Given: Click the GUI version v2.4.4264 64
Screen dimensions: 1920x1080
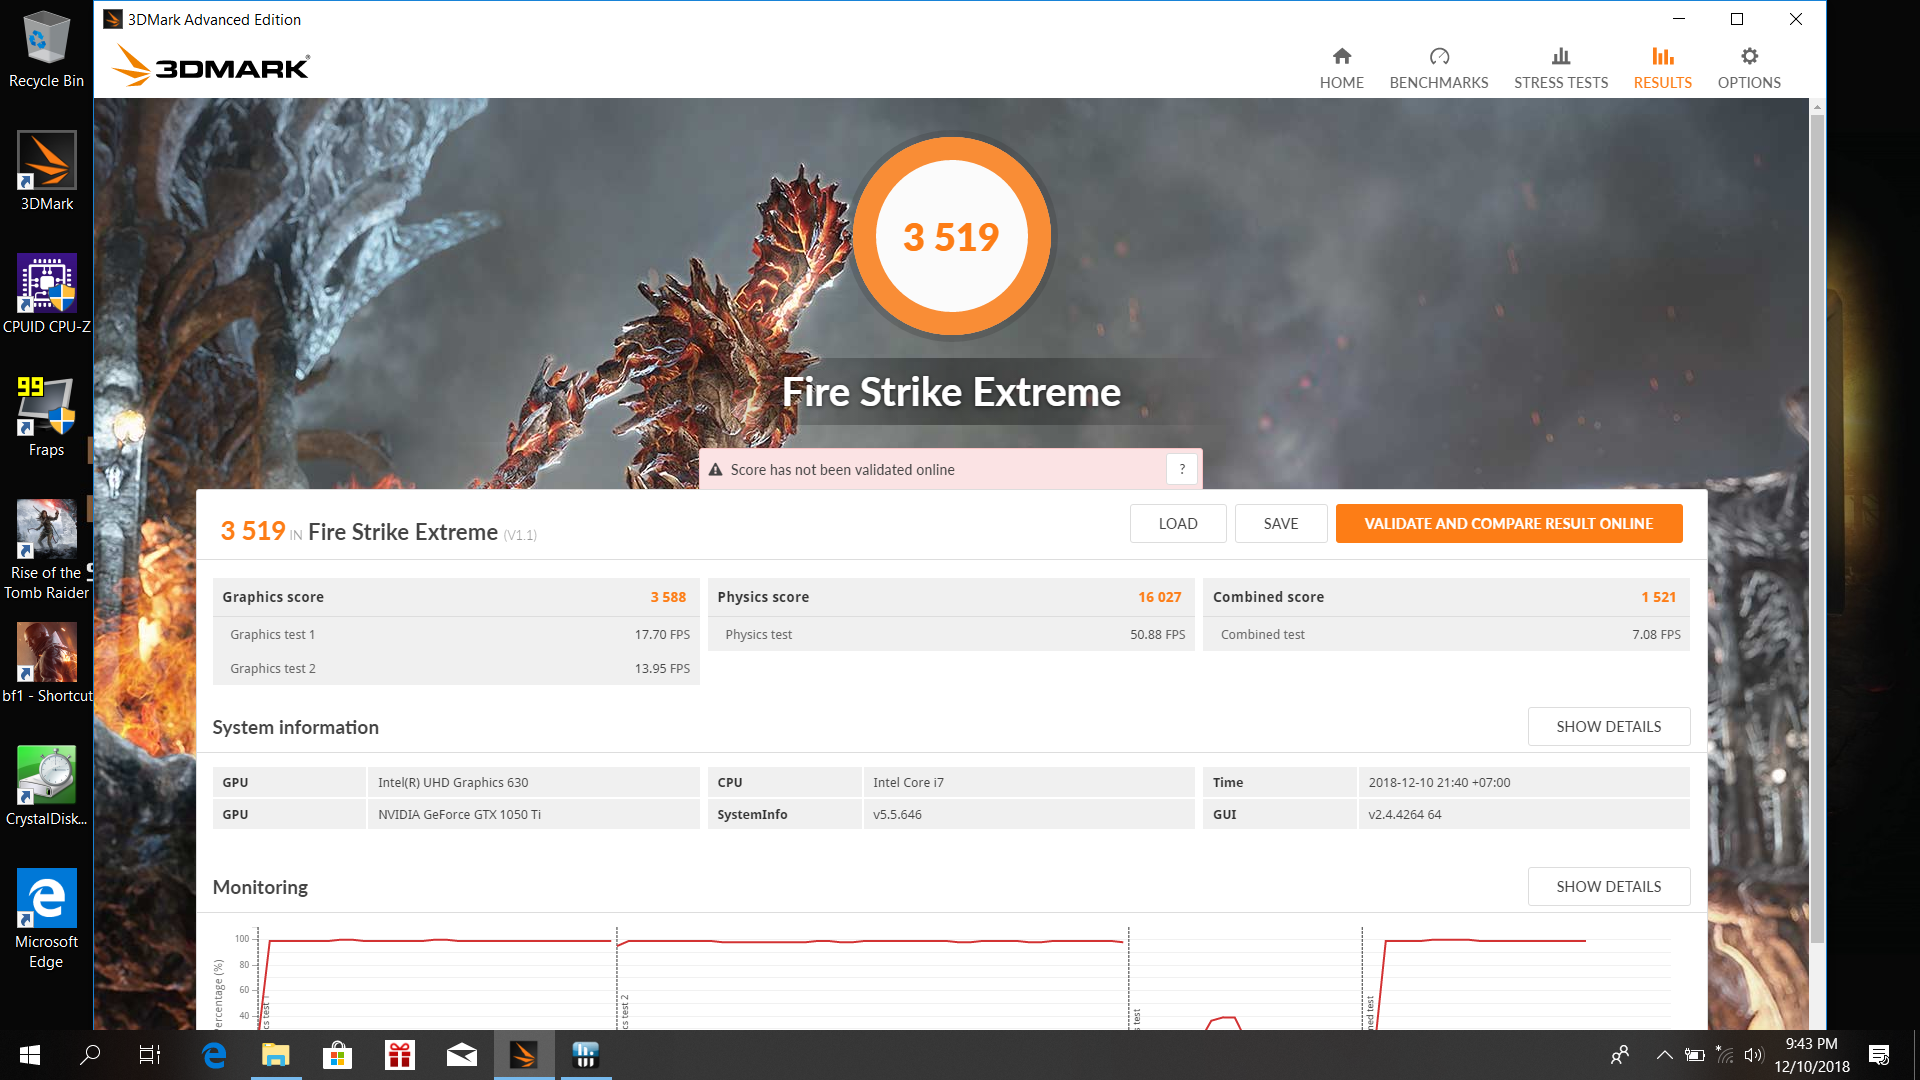Looking at the screenshot, I should [1405, 814].
